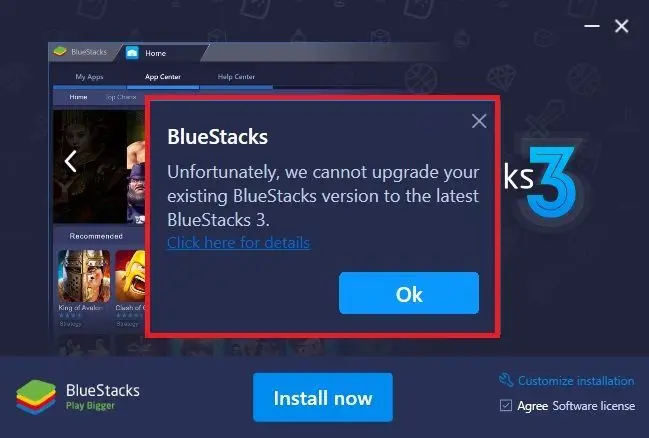Click the Ok button
Image resolution: width=649 pixels, height=438 pixels.
pos(409,293)
